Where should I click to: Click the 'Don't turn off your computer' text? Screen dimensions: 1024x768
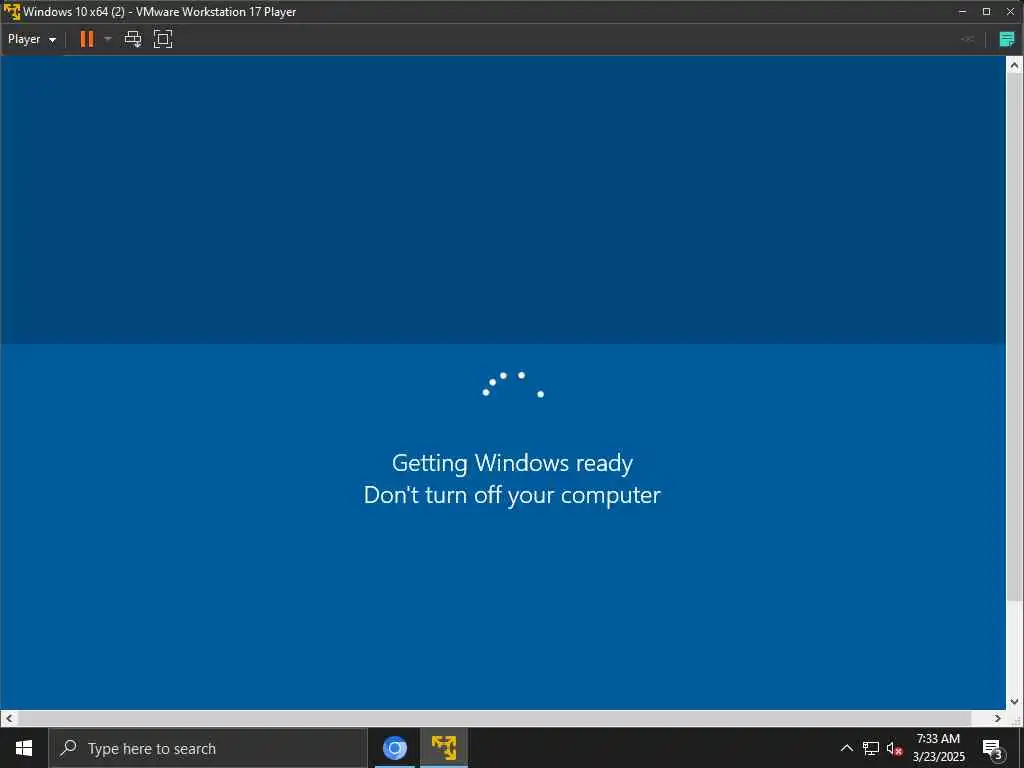click(x=512, y=495)
